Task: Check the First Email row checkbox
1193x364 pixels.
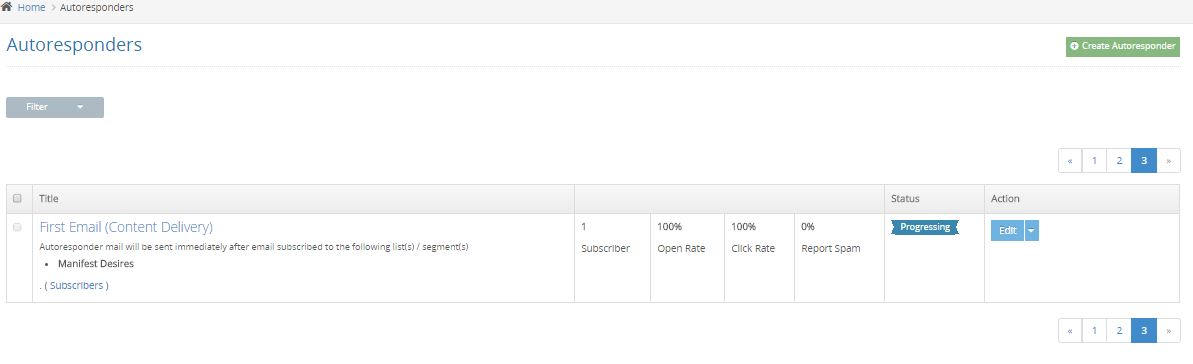Action: (17, 227)
